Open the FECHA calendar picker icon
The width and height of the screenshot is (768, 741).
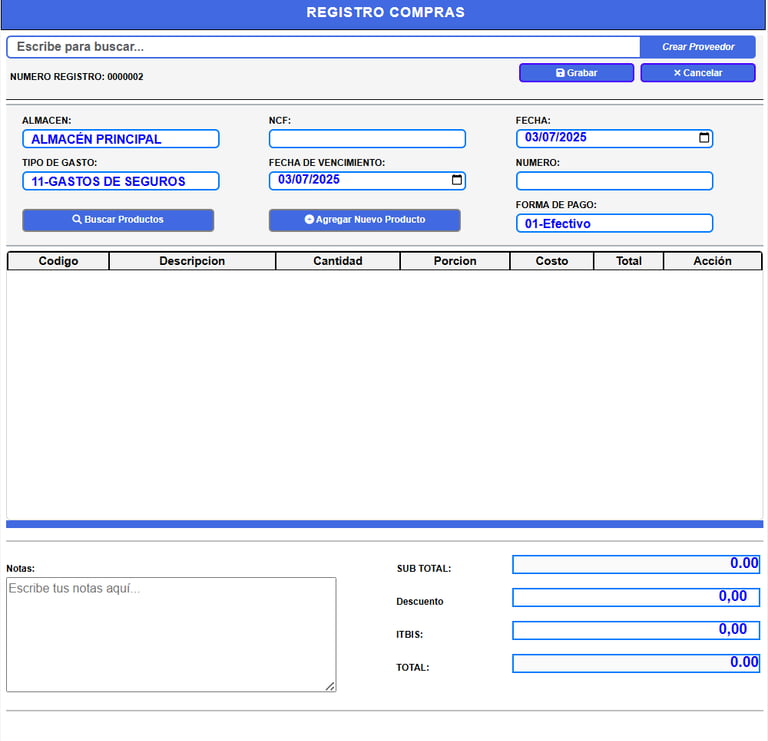point(704,138)
